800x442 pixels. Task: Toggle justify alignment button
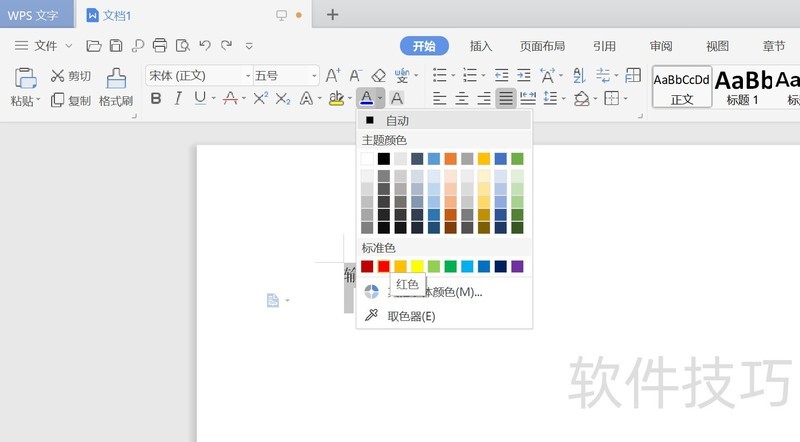click(x=506, y=98)
